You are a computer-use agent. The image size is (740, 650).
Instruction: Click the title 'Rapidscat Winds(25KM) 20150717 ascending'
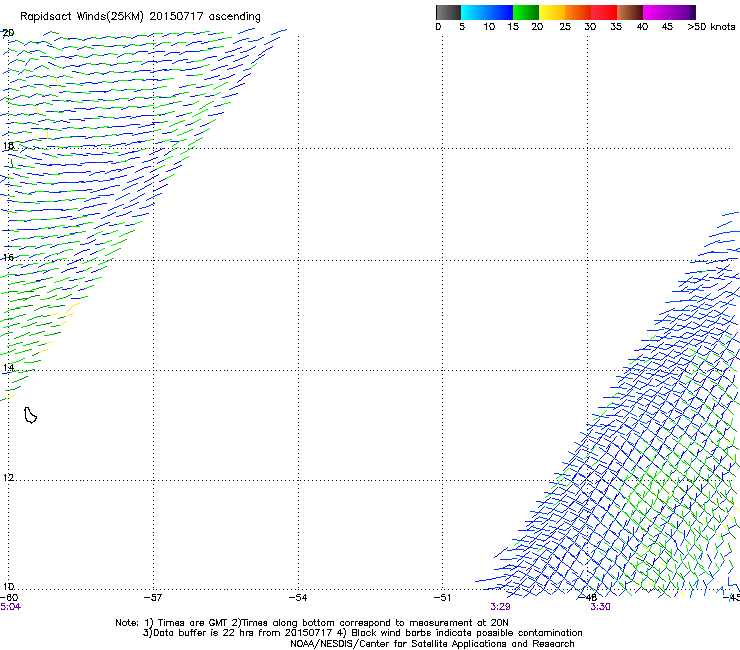tap(140, 17)
